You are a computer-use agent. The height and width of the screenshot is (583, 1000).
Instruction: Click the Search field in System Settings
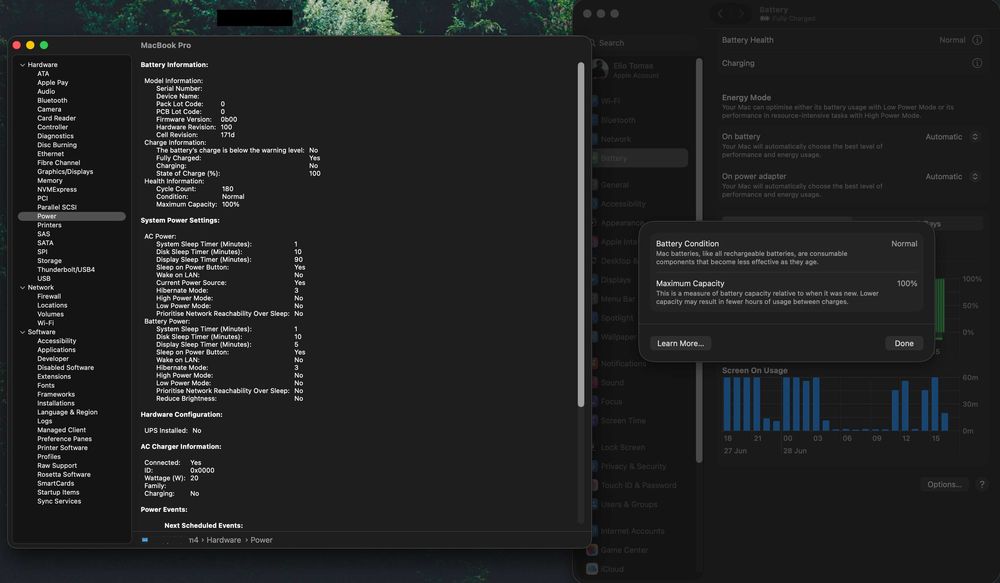(x=641, y=43)
